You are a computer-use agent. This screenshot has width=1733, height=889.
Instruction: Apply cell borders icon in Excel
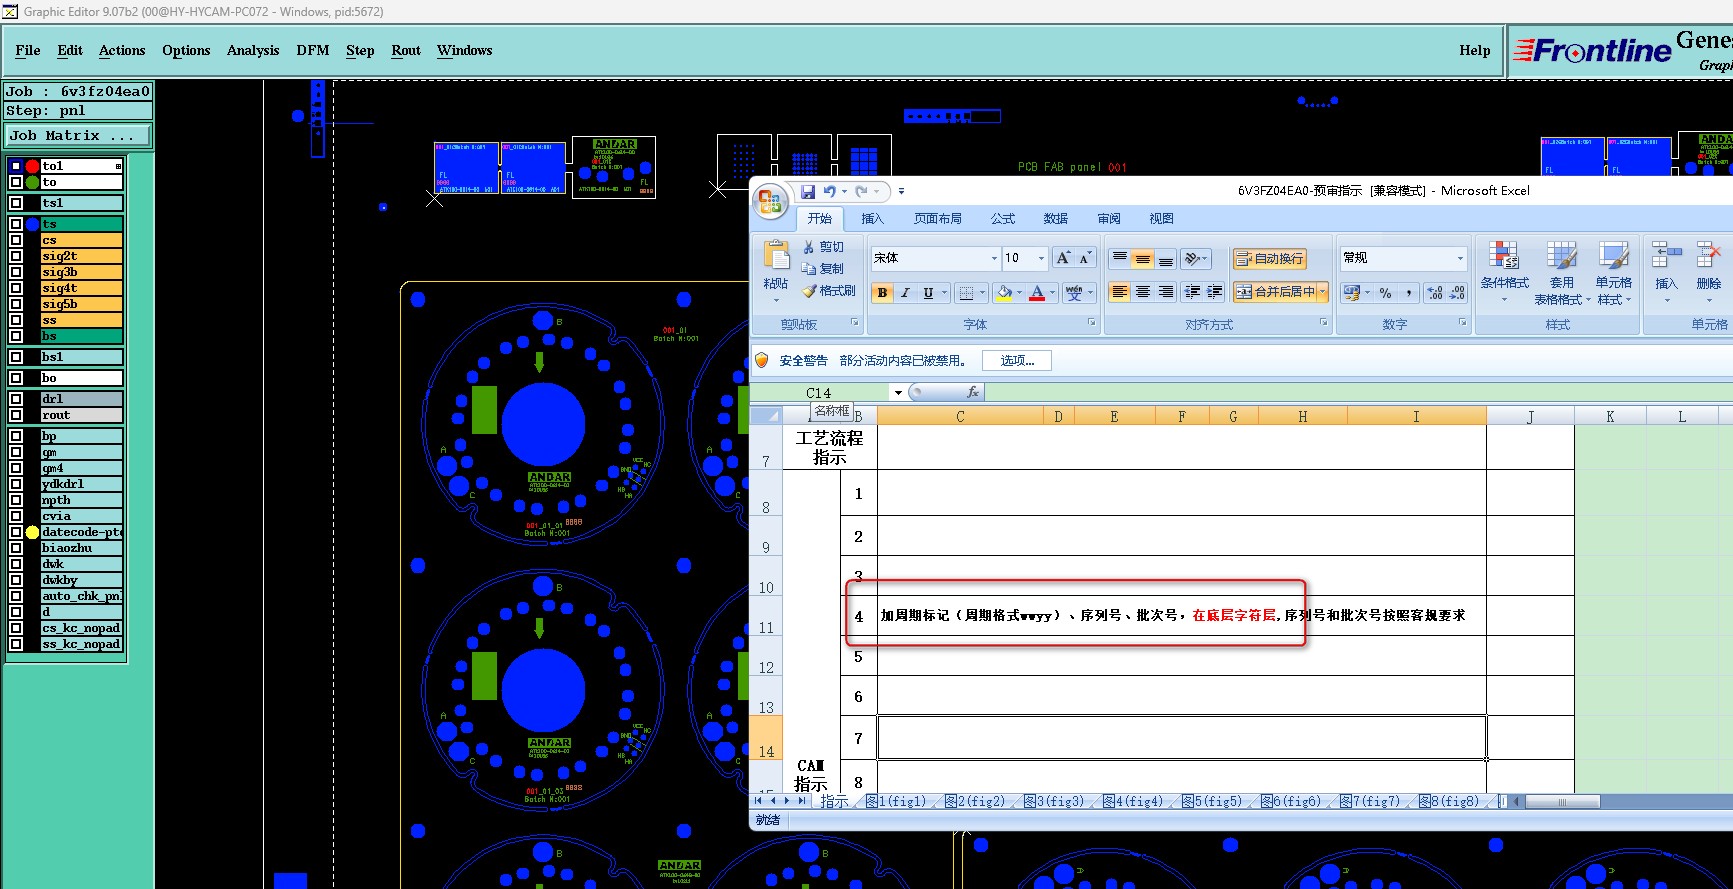pos(965,293)
